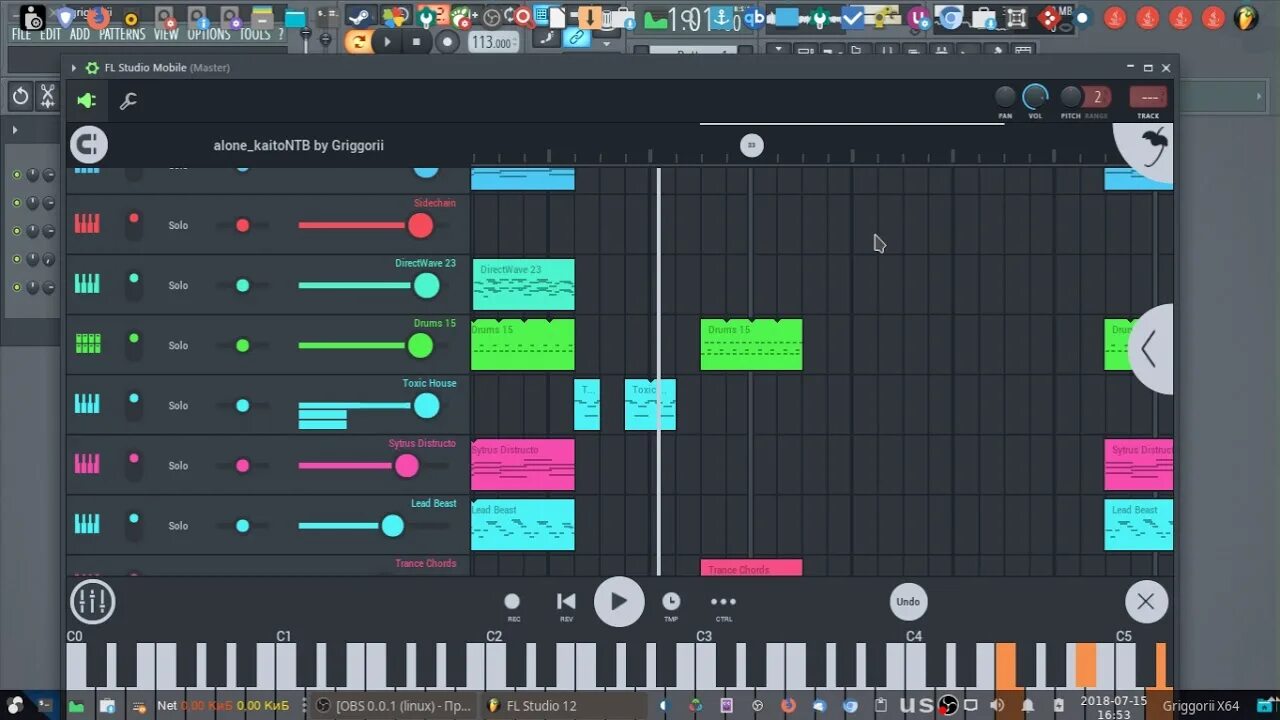This screenshot has width=1280, height=720.
Task: Open the wrench settings tab
Action: 128,101
